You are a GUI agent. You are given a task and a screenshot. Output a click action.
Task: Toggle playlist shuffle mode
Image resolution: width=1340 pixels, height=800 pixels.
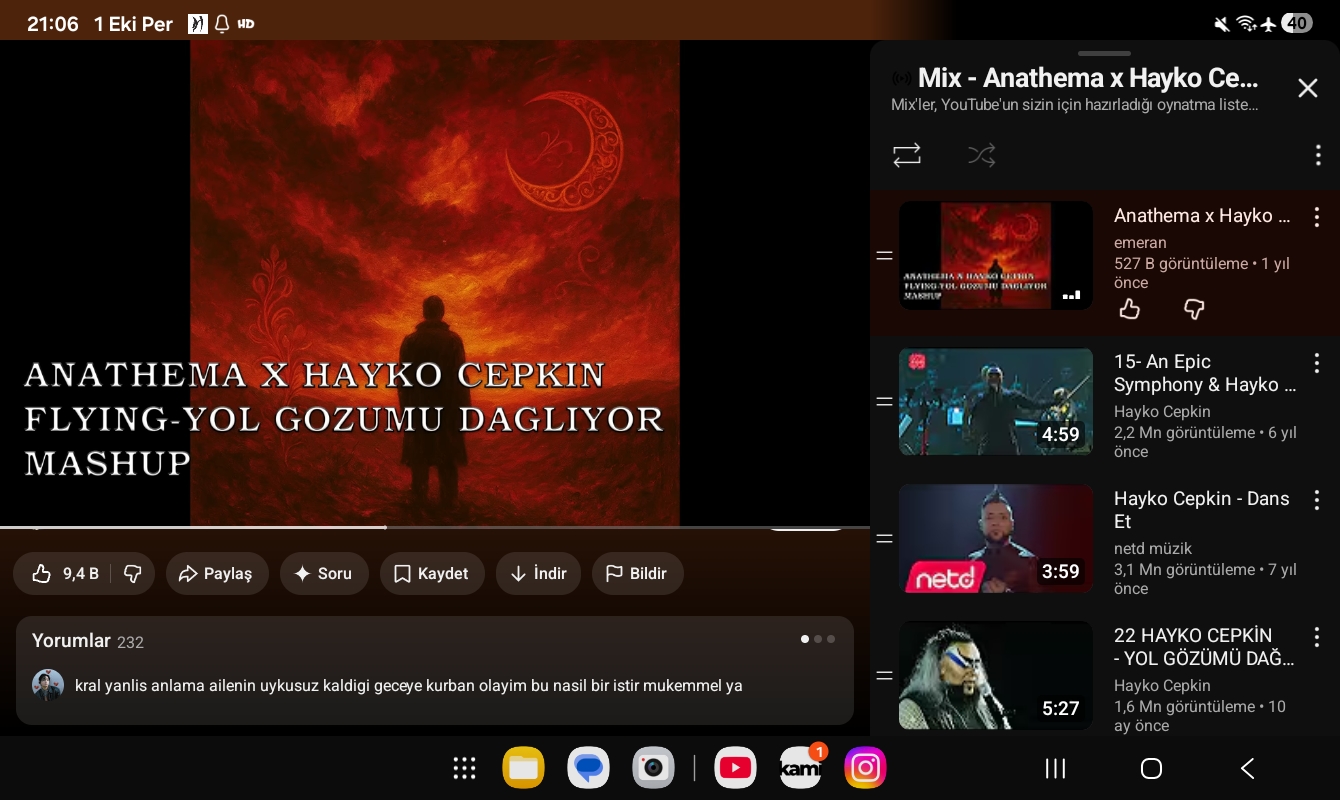(x=982, y=155)
